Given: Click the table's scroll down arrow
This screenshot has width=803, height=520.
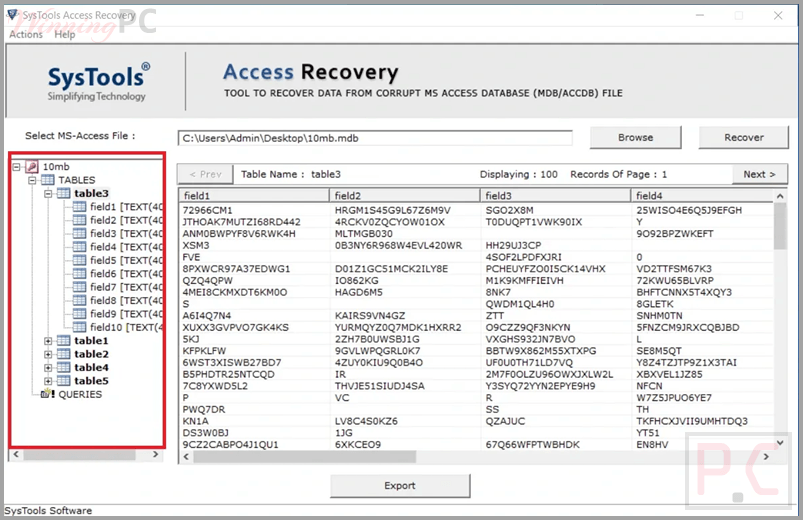Looking at the screenshot, I should coord(780,443).
